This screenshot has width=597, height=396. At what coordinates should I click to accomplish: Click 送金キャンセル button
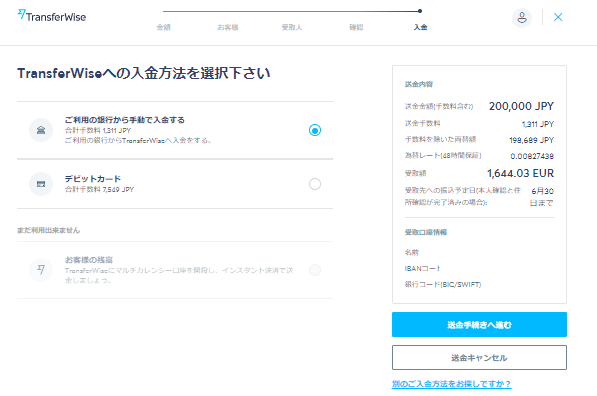pyautogui.click(x=479, y=358)
